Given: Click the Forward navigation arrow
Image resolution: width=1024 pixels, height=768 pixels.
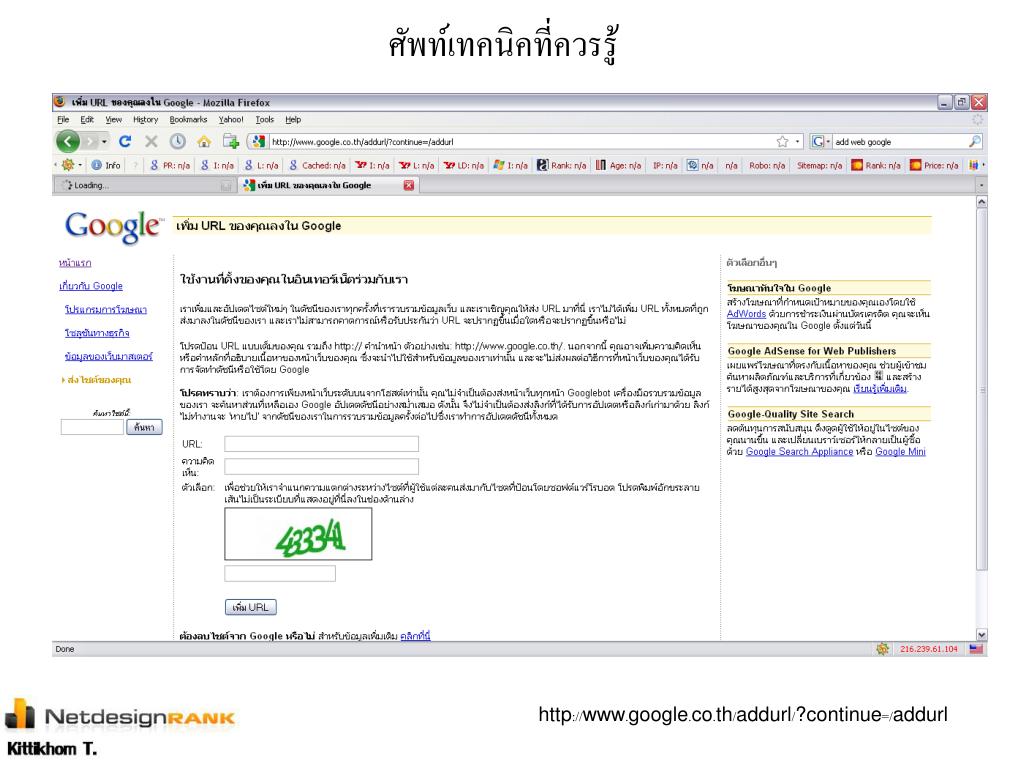Looking at the screenshot, I should pyautogui.click(x=91, y=141).
